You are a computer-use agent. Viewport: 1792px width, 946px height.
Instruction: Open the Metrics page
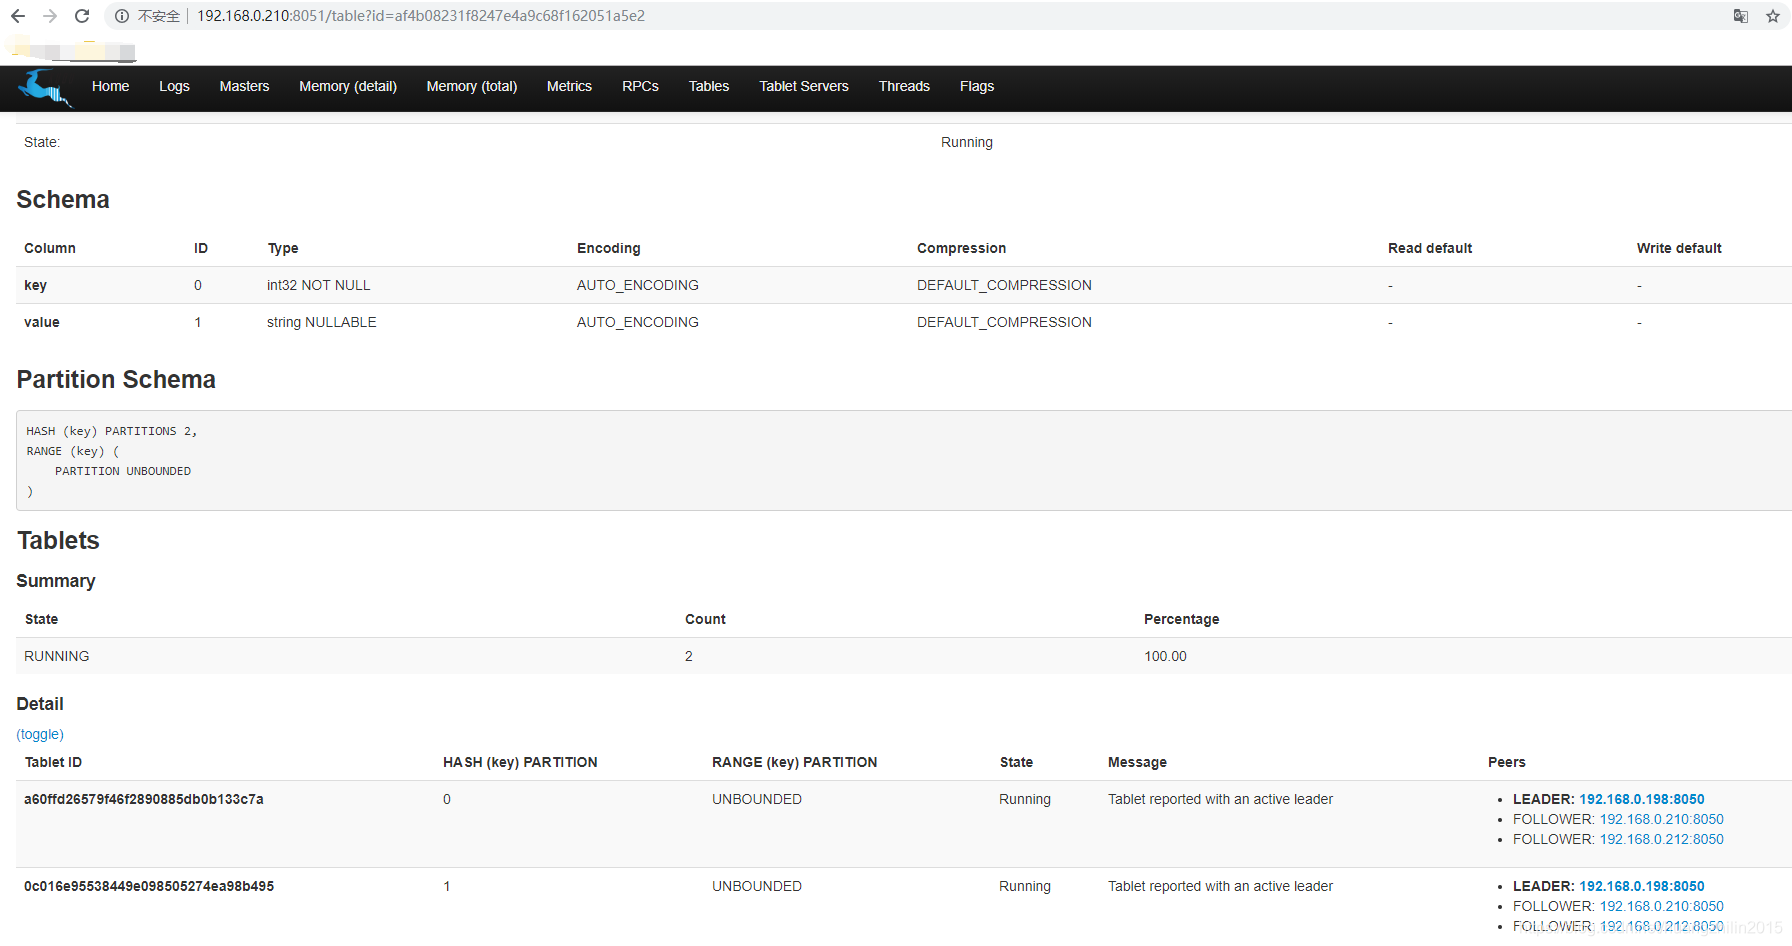[569, 86]
